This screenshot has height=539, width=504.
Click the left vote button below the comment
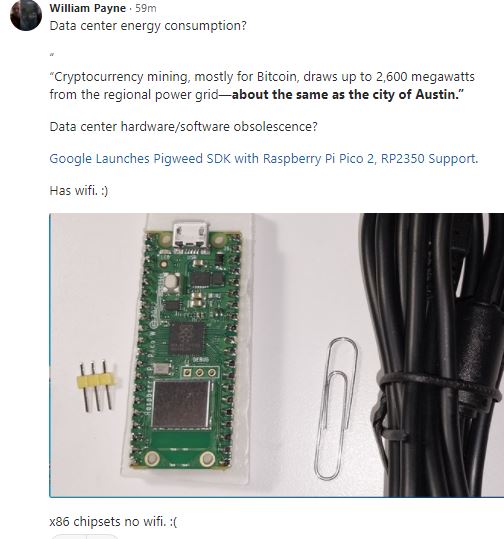[69, 537]
